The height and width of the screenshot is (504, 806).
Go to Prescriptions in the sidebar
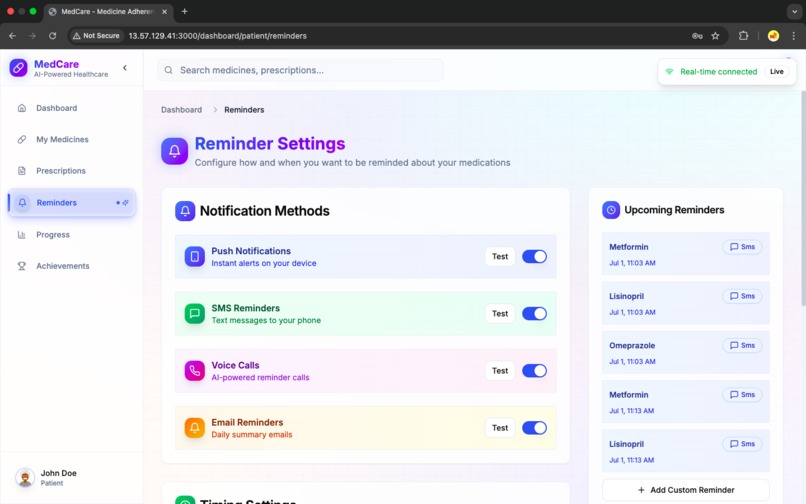pyautogui.click(x=71, y=171)
